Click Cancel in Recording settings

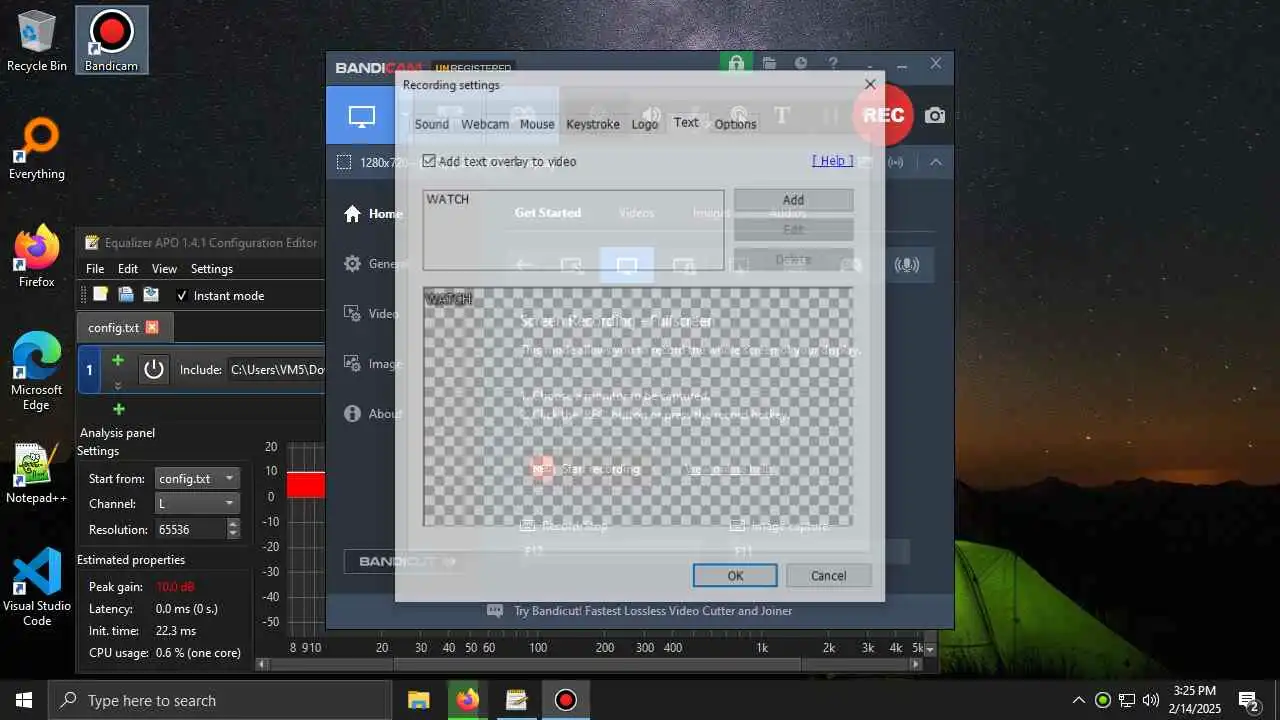(828, 575)
